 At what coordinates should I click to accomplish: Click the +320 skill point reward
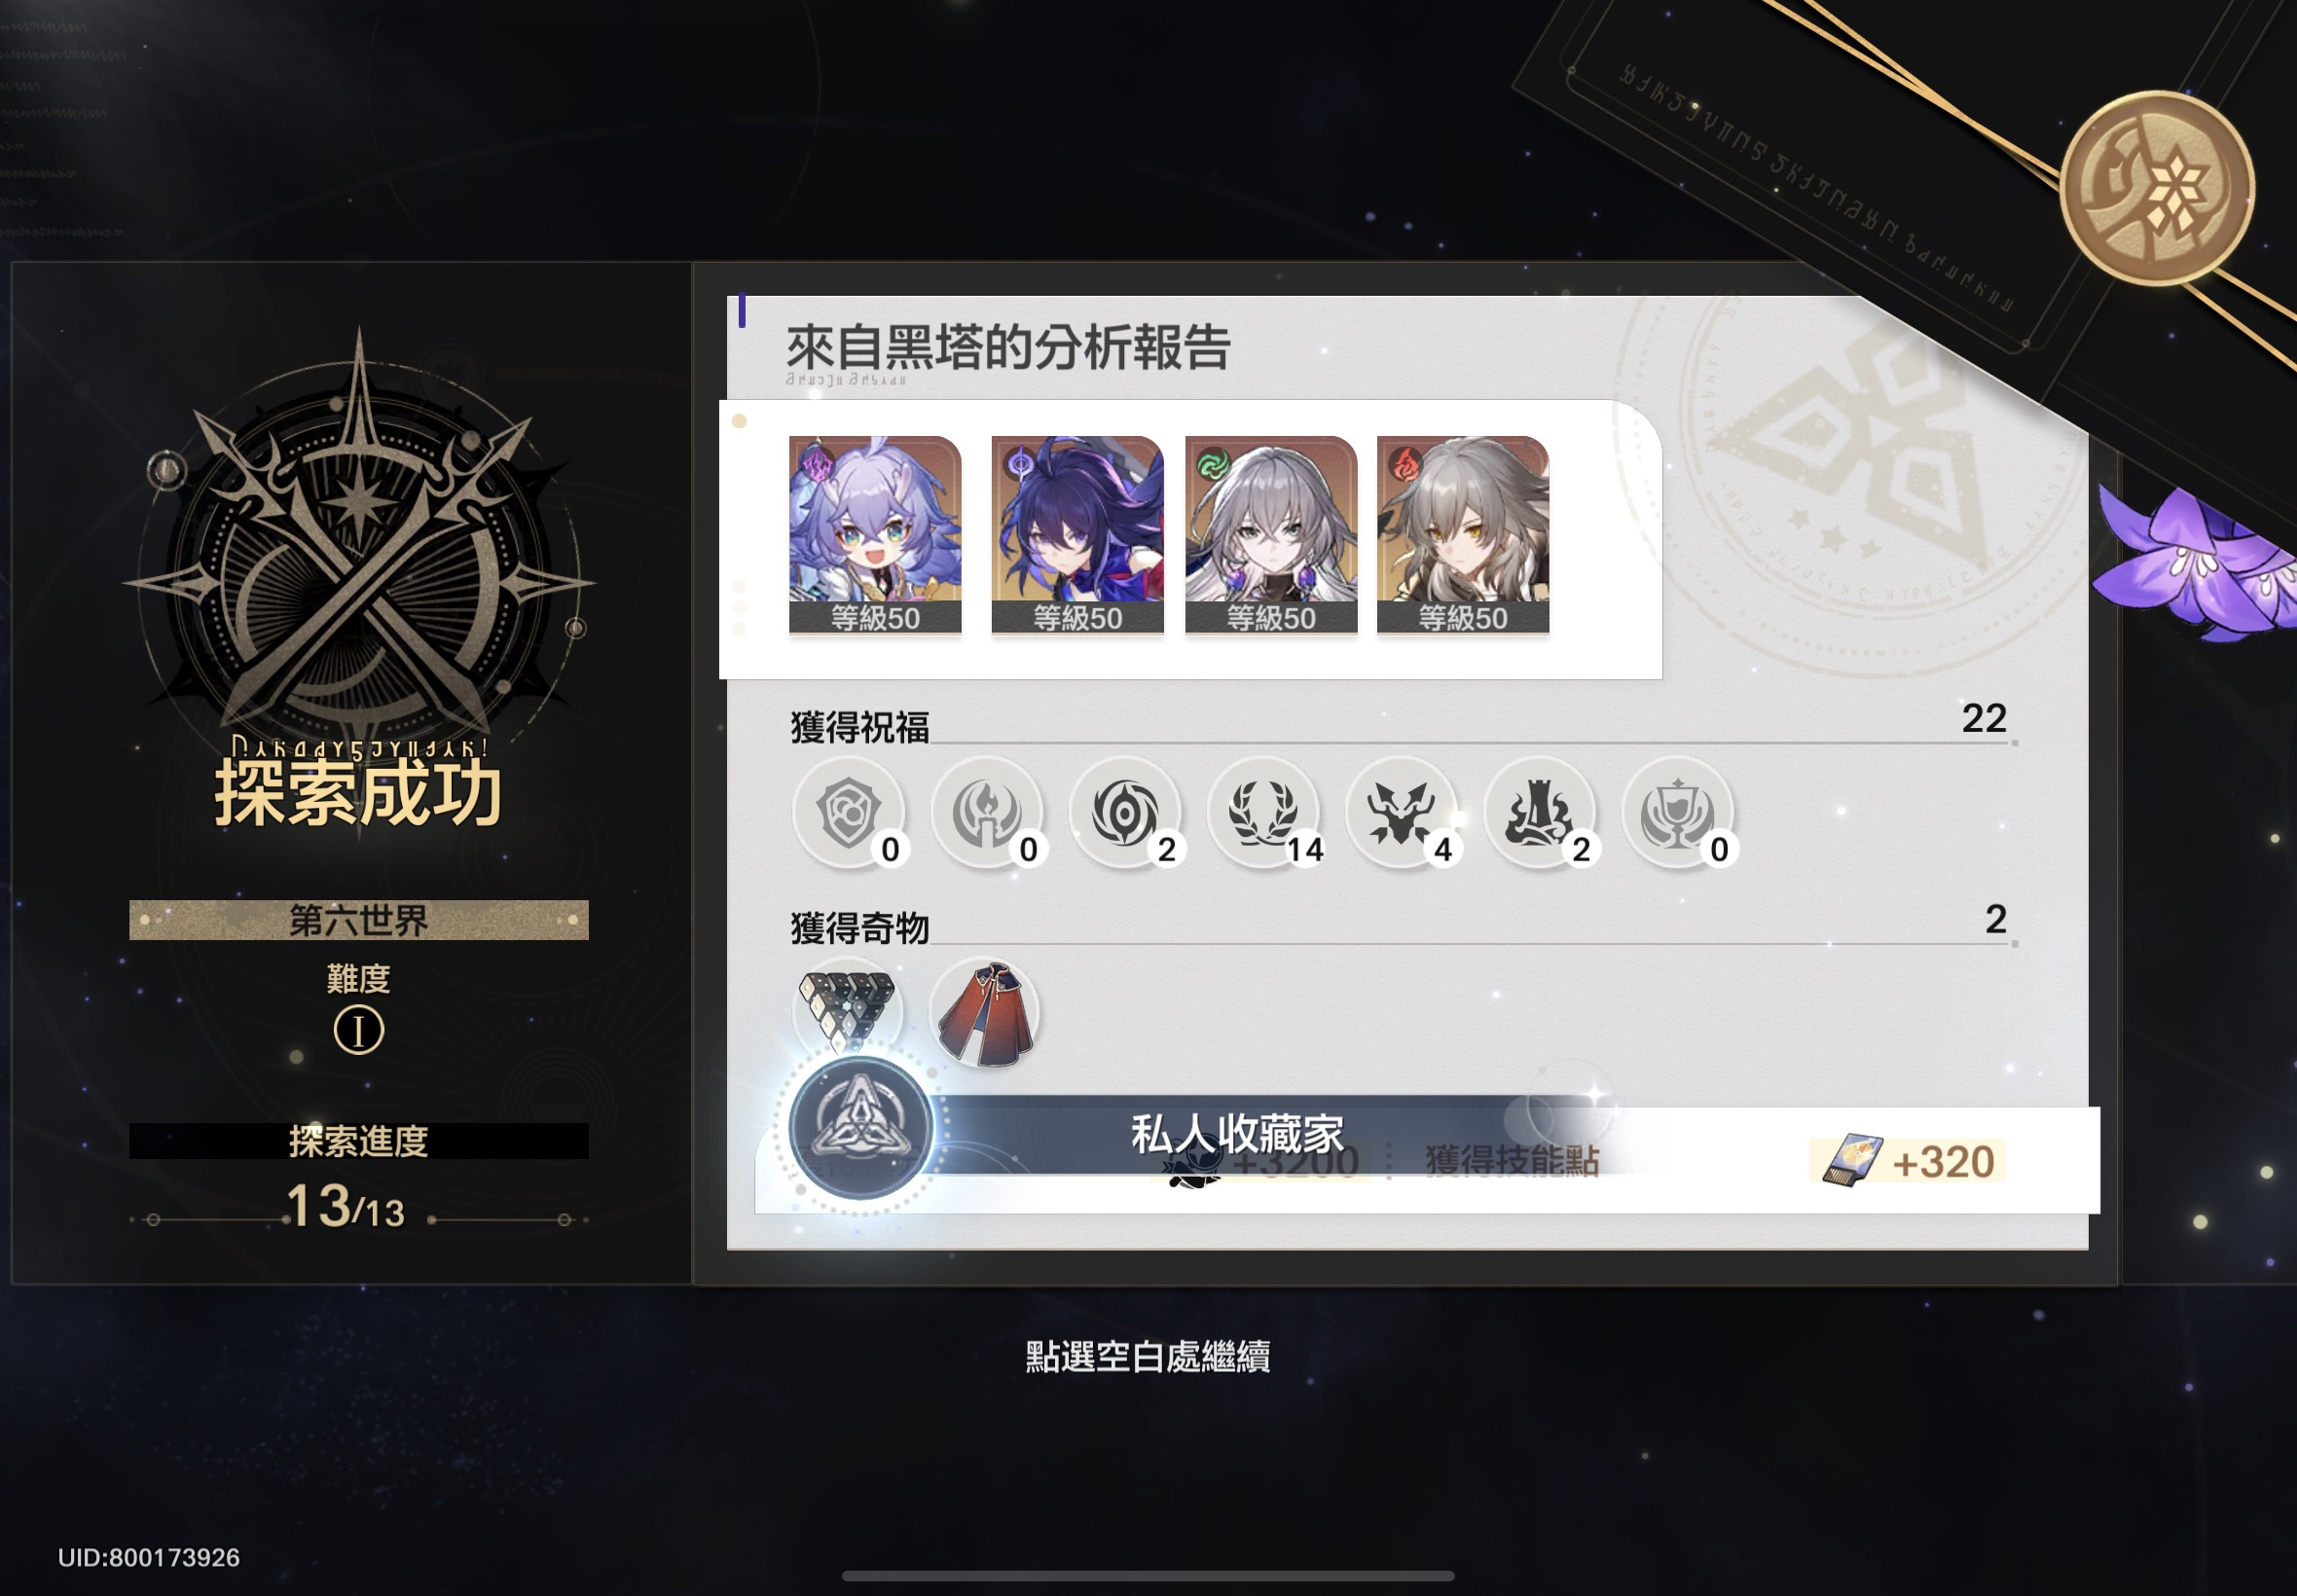(1908, 1162)
